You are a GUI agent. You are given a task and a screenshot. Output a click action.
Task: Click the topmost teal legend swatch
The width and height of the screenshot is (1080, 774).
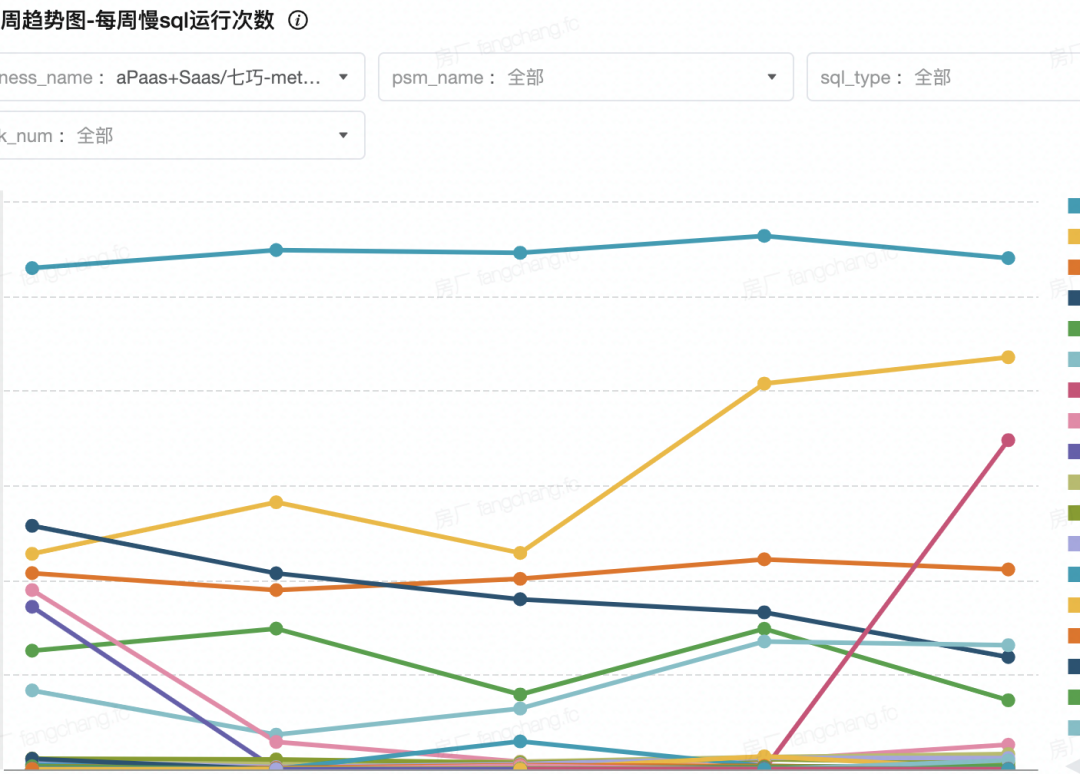click(x=1074, y=206)
